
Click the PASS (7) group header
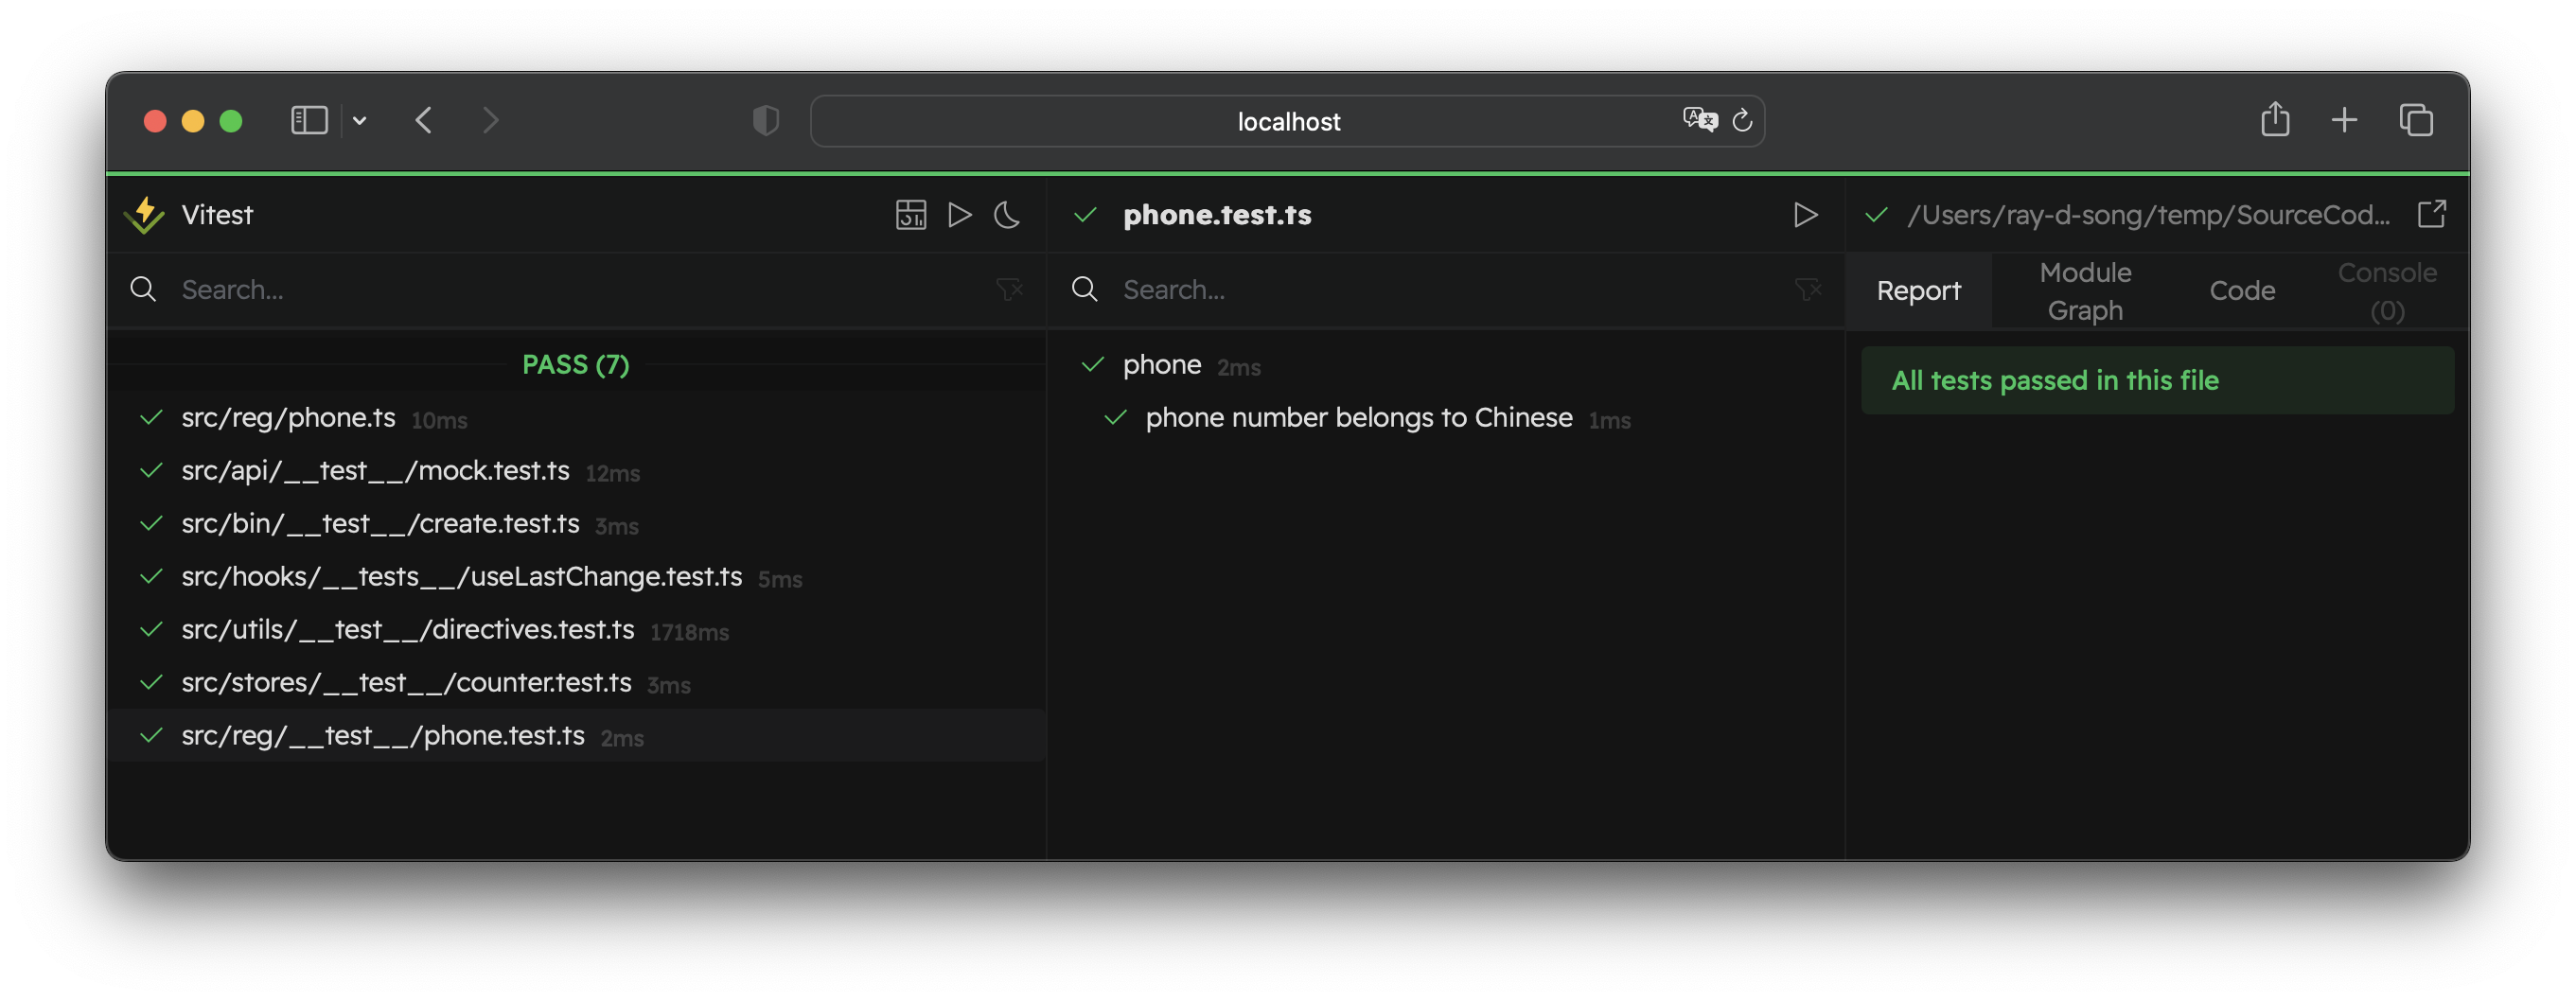576,364
